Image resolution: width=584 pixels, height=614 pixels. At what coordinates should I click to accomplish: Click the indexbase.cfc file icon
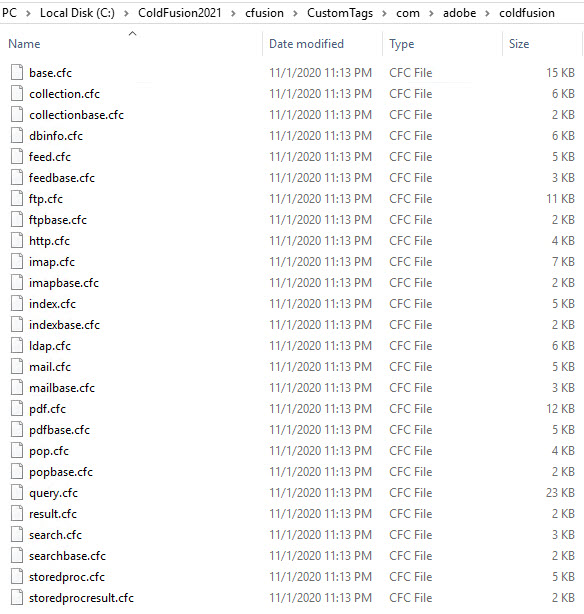tap(17, 325)
